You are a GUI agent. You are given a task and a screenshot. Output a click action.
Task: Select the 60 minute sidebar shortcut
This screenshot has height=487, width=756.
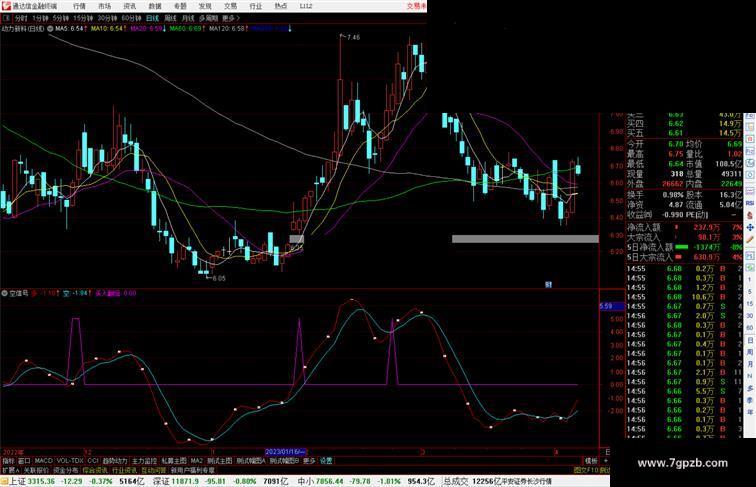click(750, 328)
